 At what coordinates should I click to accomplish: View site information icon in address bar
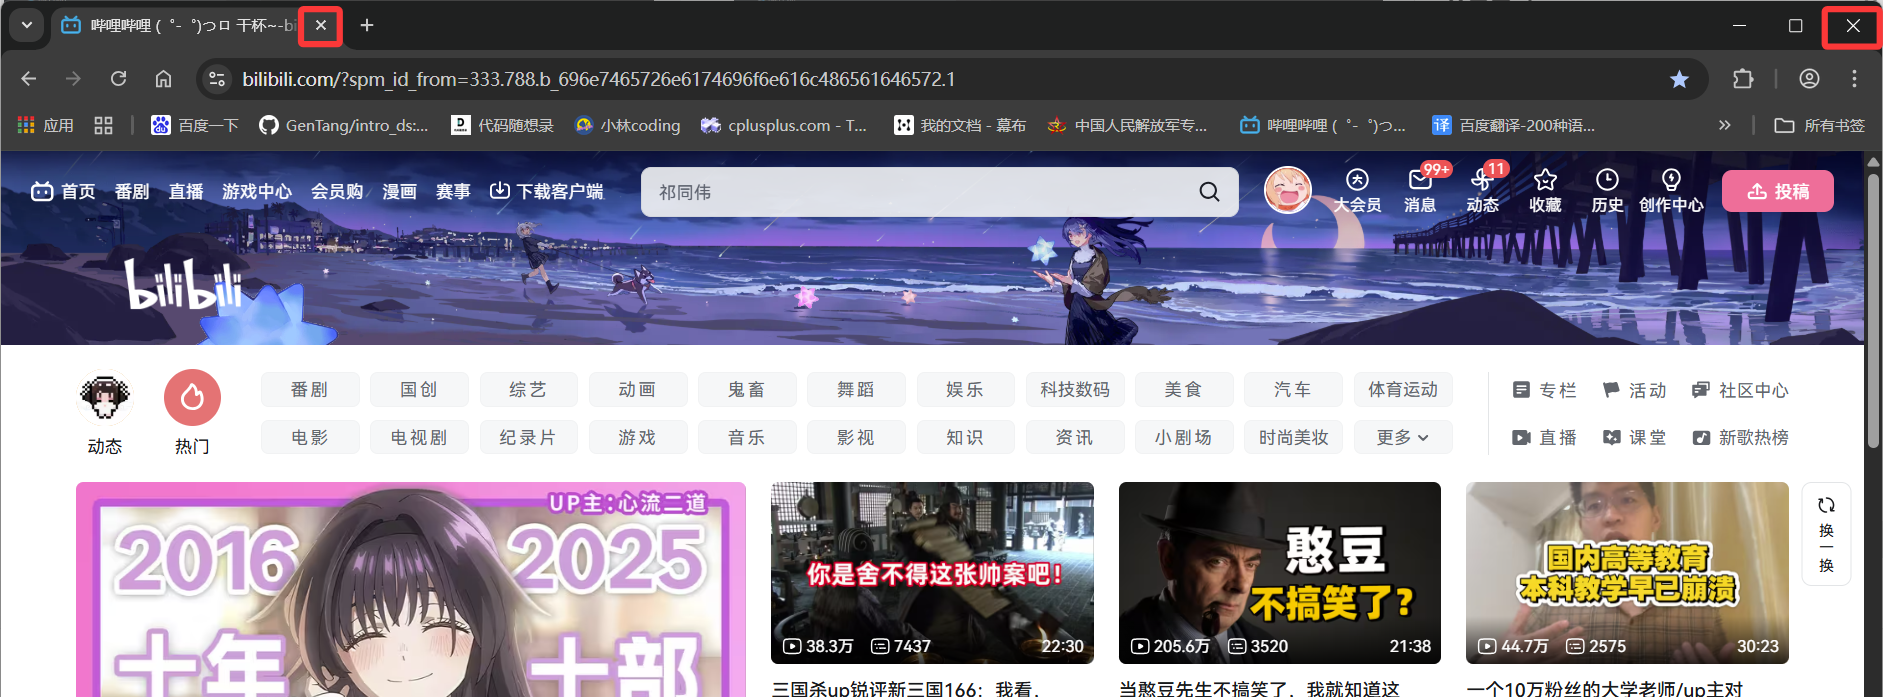click(217, 79)
